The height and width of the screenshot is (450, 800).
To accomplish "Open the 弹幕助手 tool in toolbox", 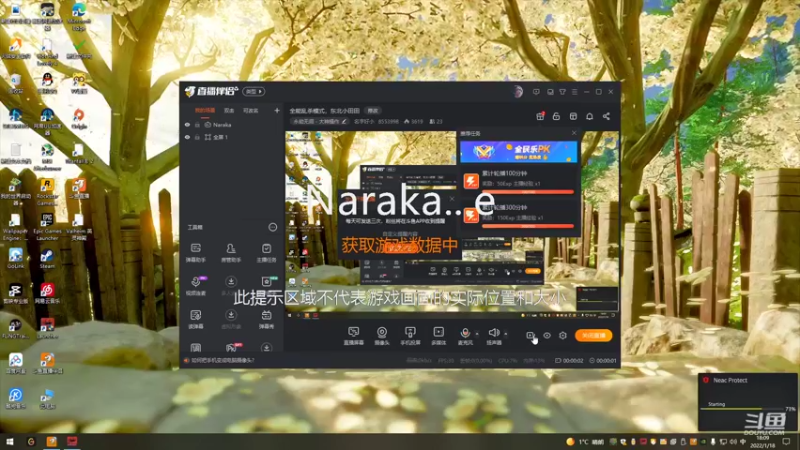I will [195, 253].
